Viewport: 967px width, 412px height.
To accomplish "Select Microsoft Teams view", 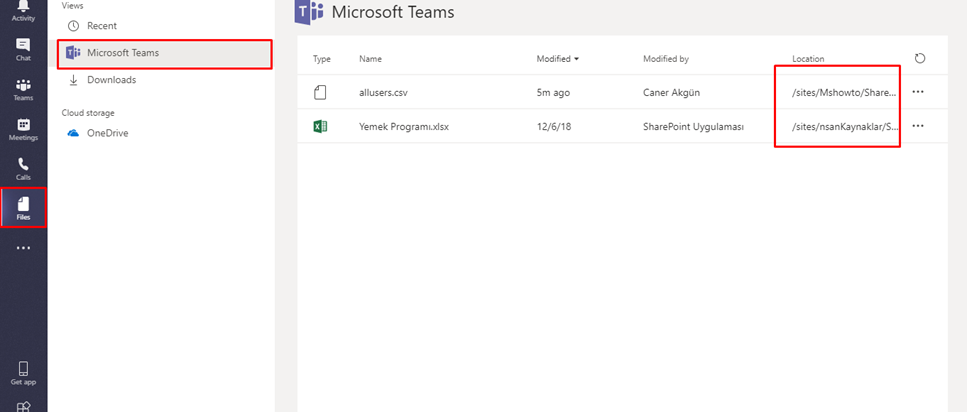I will coord(165,54).
